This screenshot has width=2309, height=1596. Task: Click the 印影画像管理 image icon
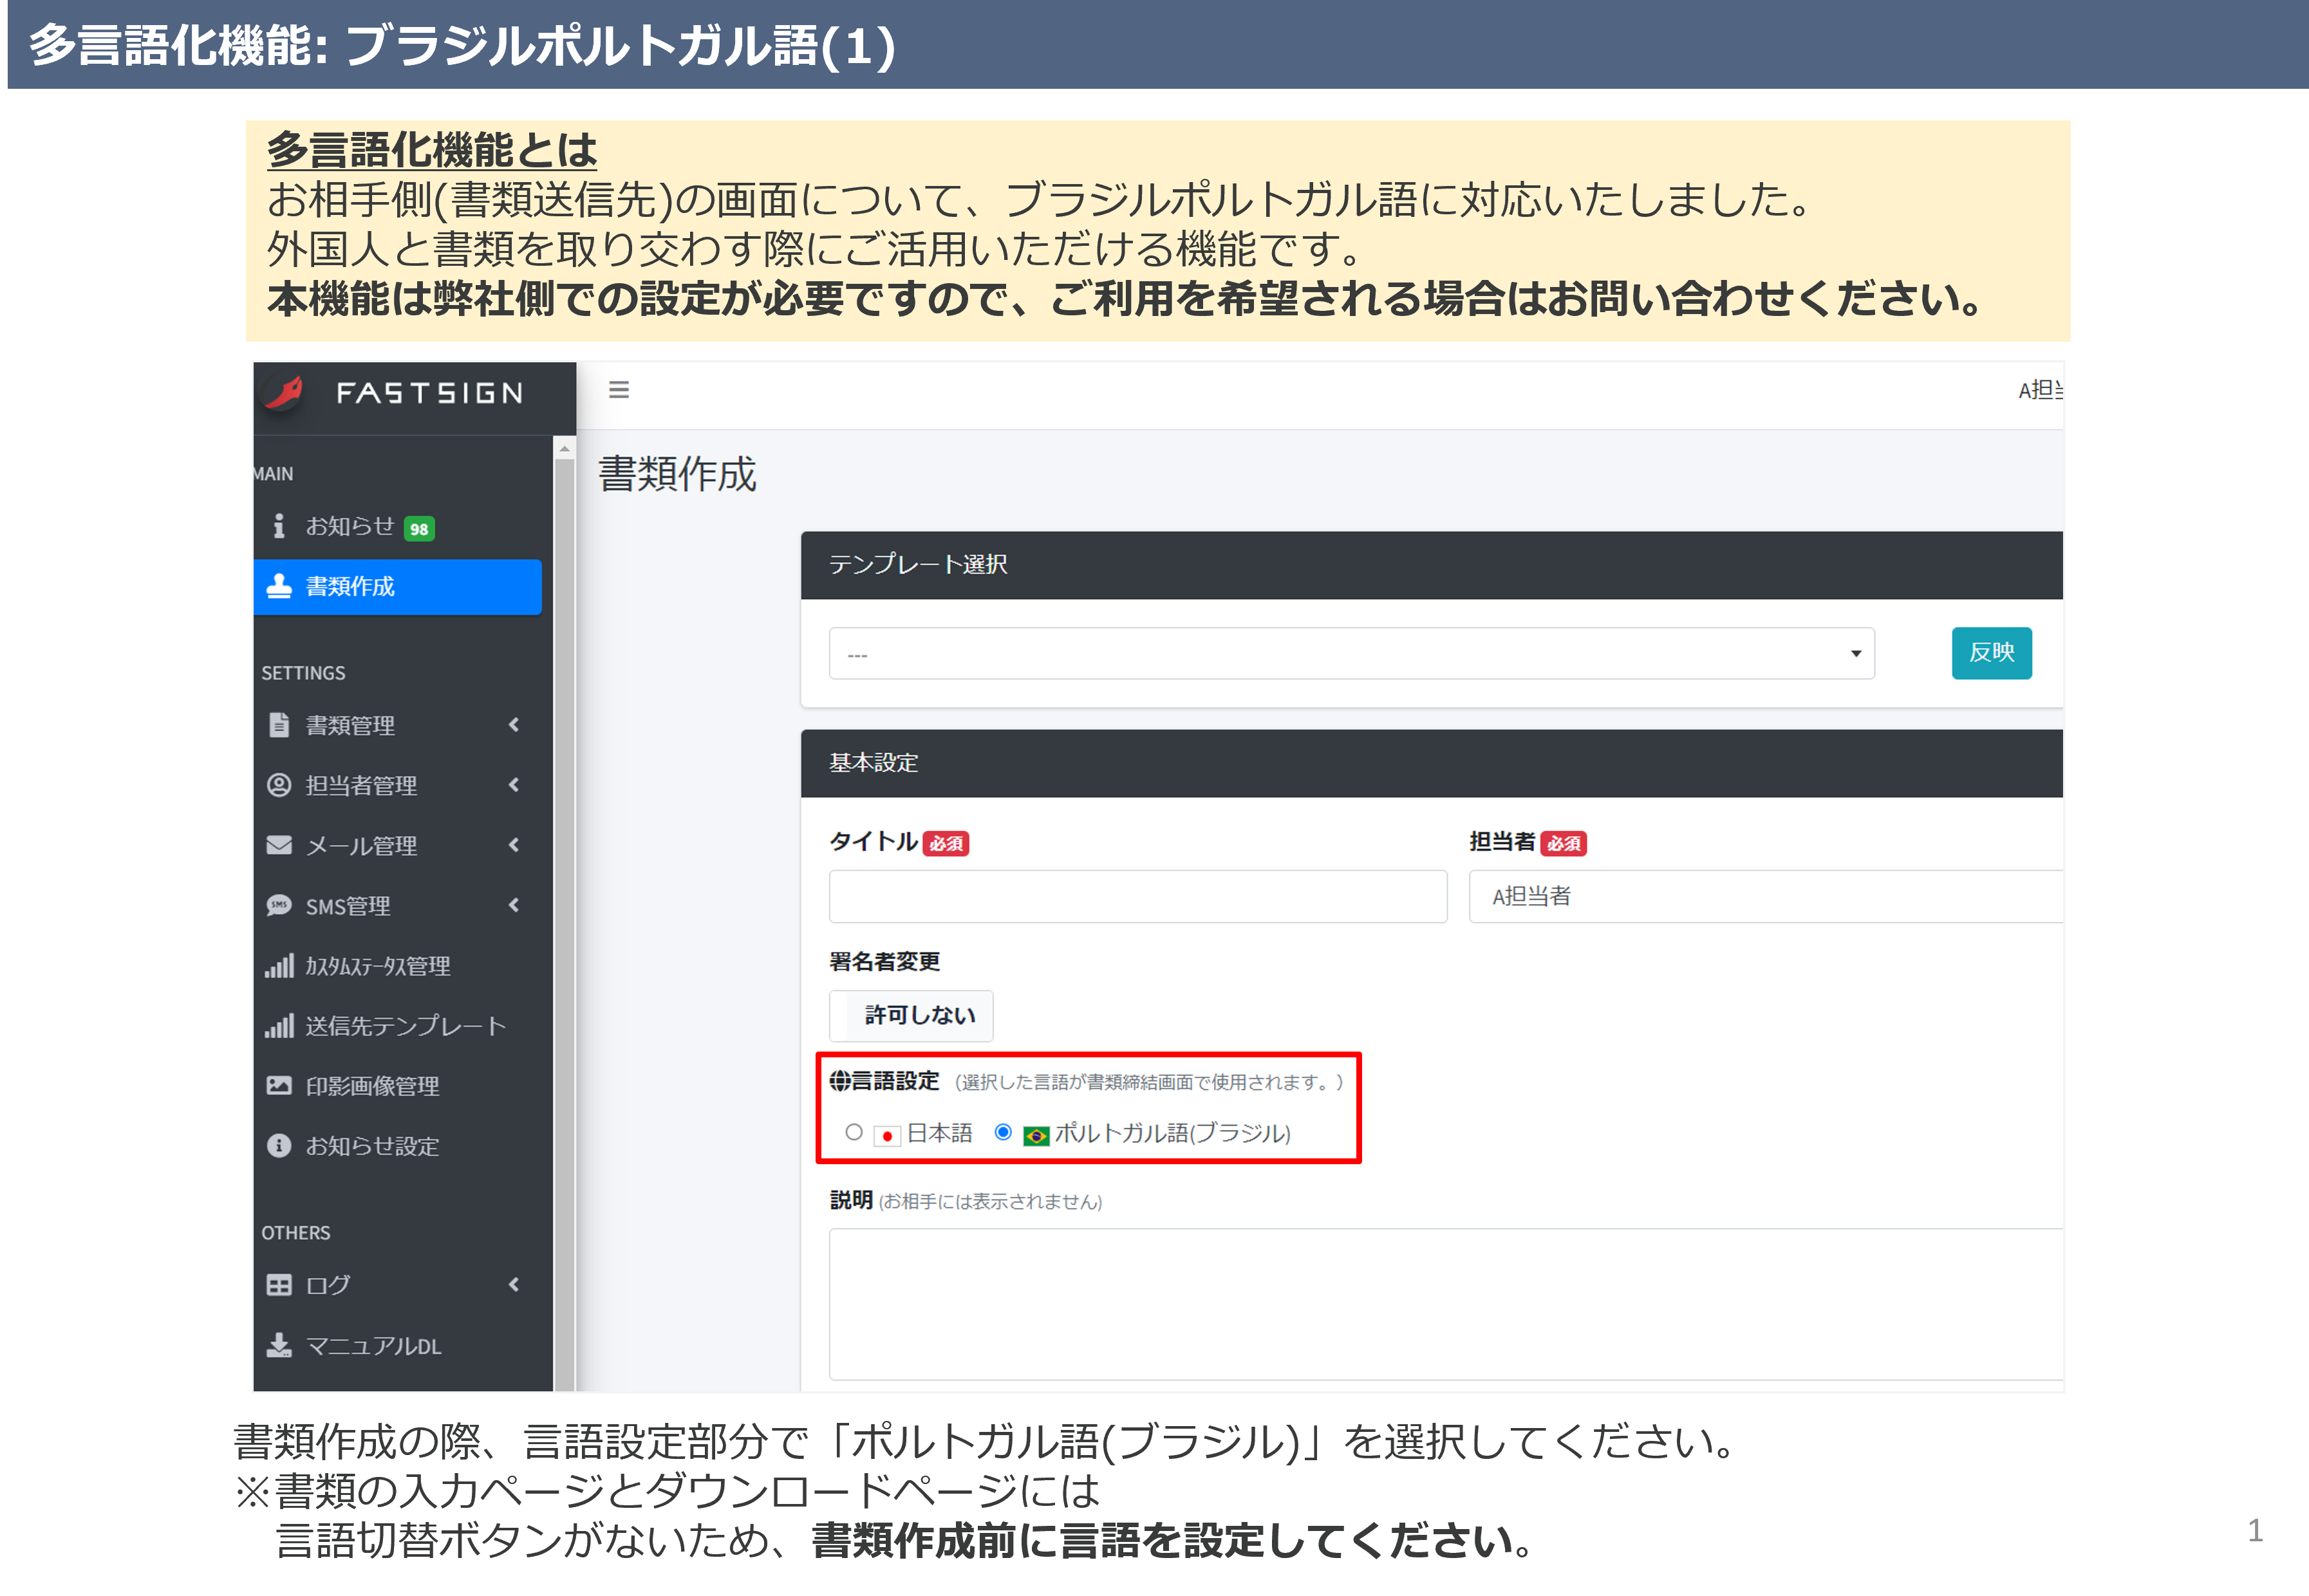279,1086
